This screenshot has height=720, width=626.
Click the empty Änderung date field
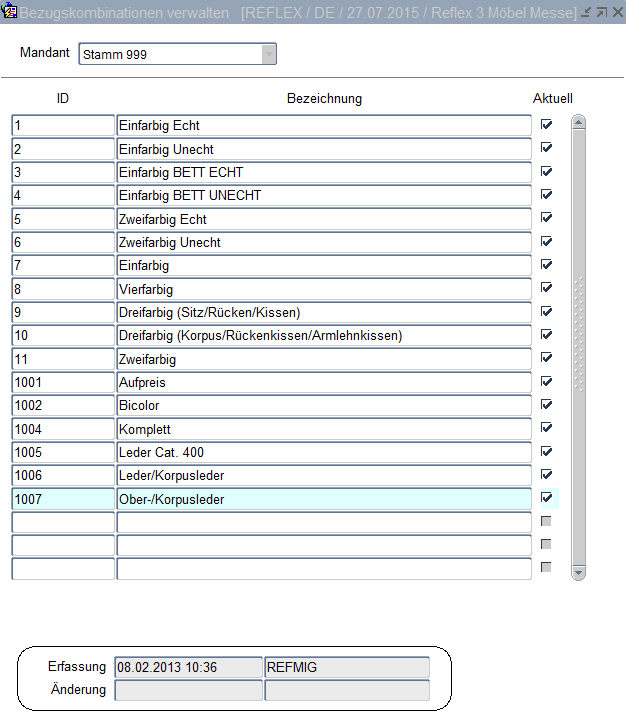188,690
